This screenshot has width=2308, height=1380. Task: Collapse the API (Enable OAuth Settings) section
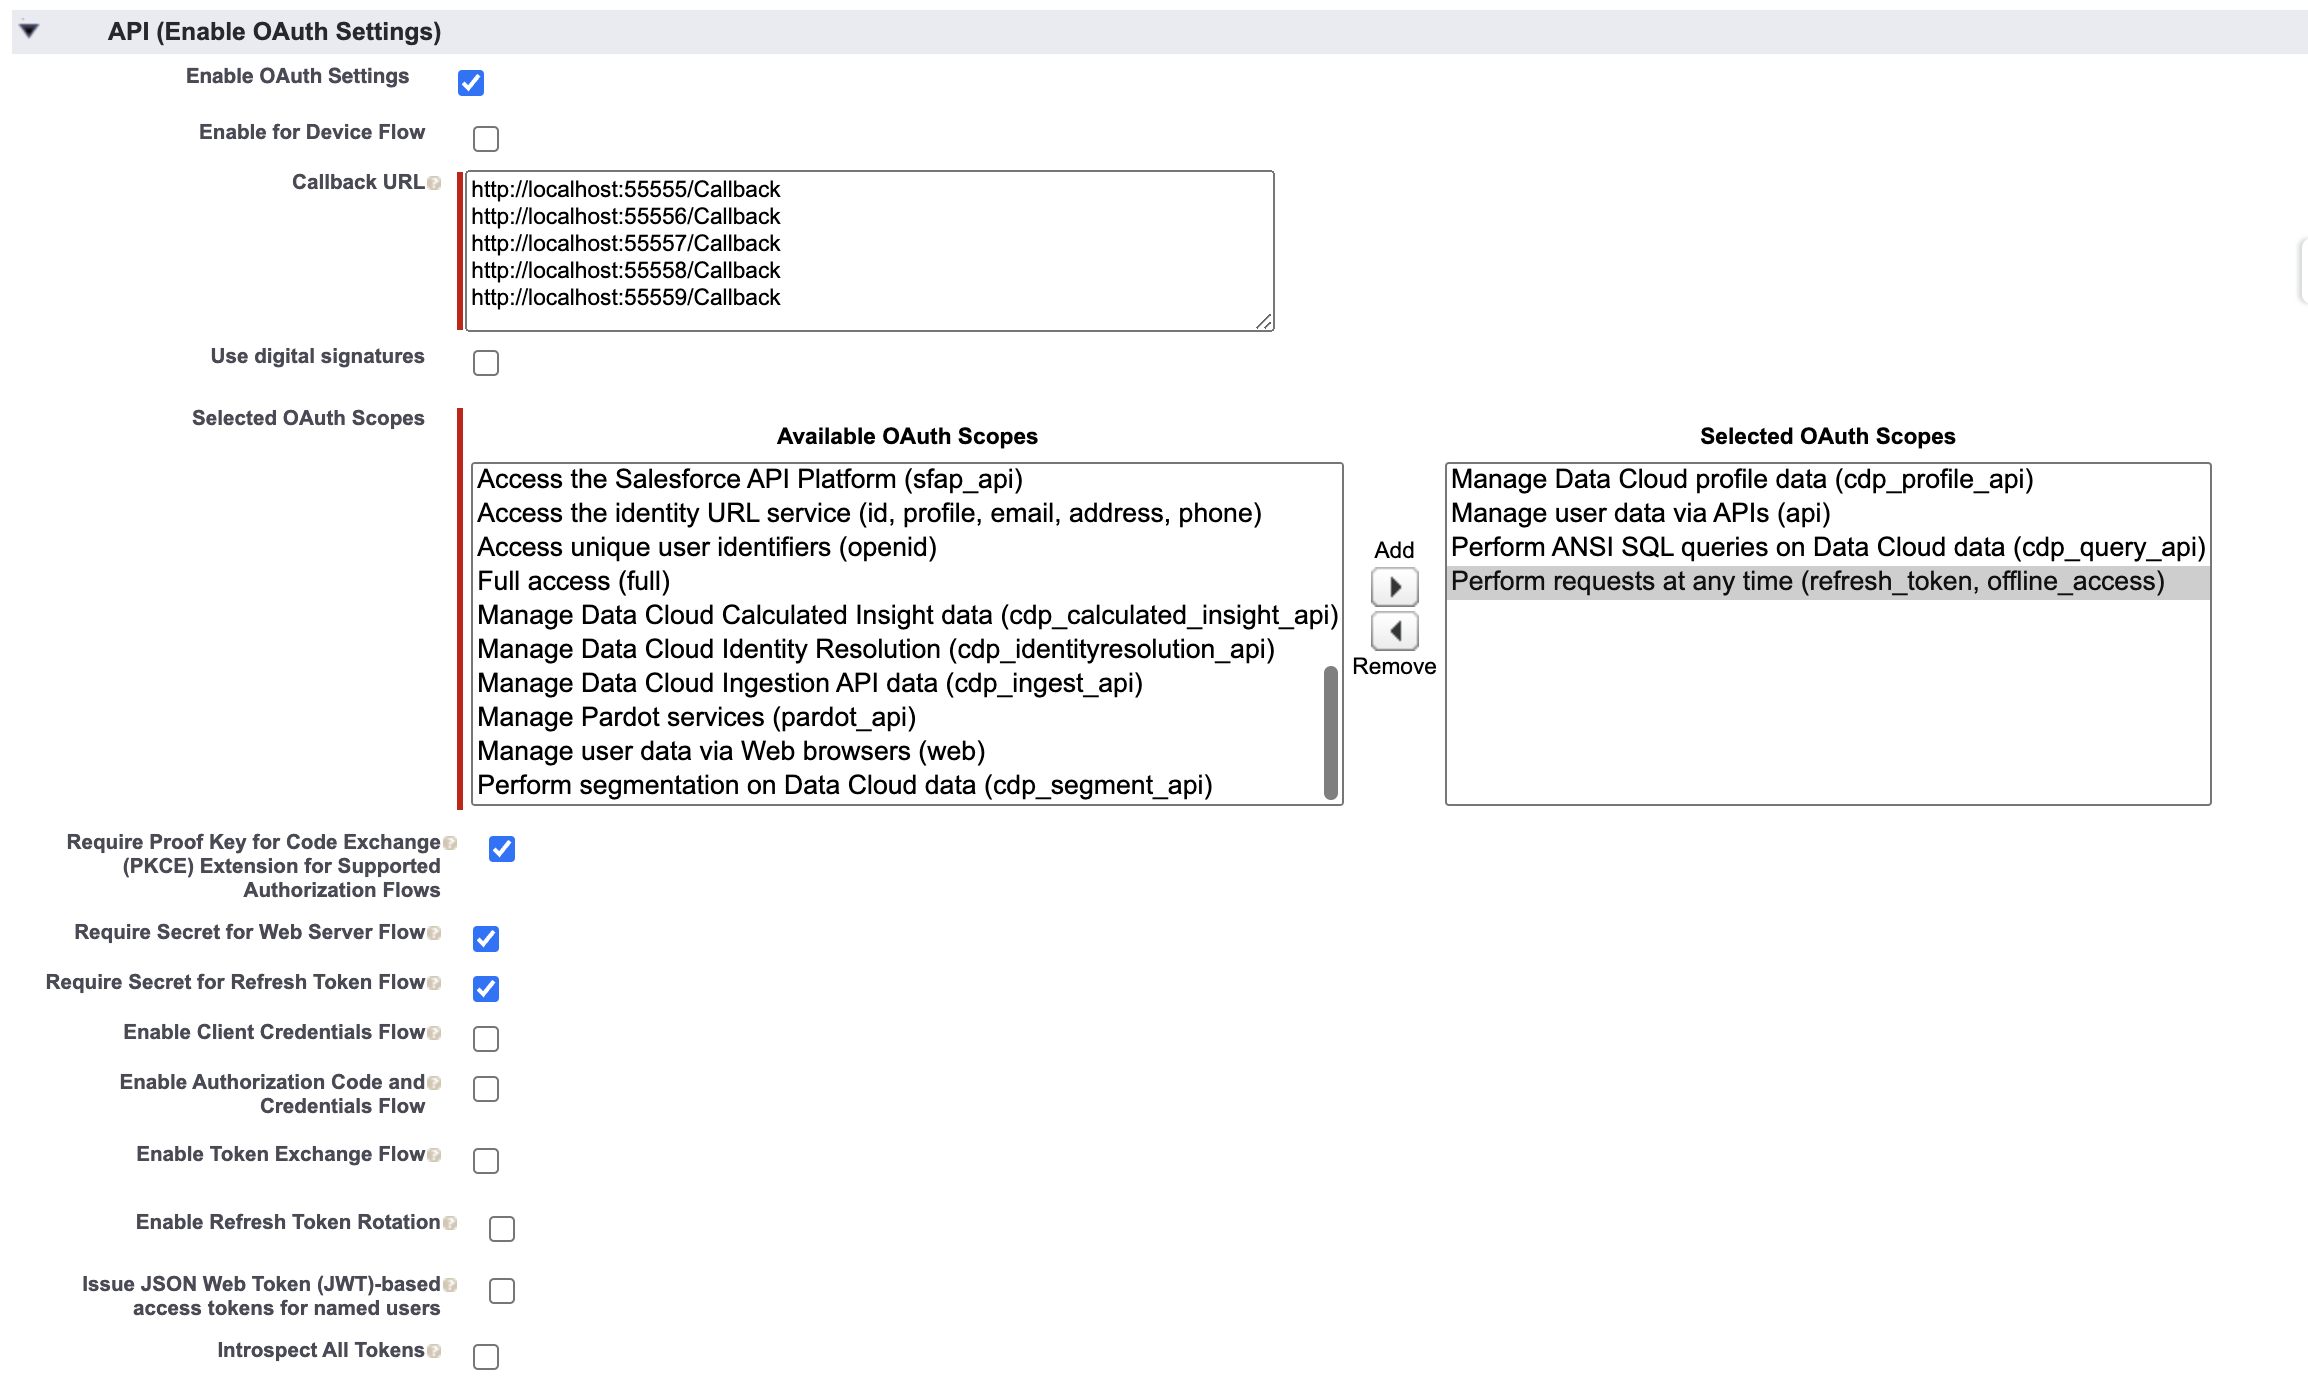(31, 30)
